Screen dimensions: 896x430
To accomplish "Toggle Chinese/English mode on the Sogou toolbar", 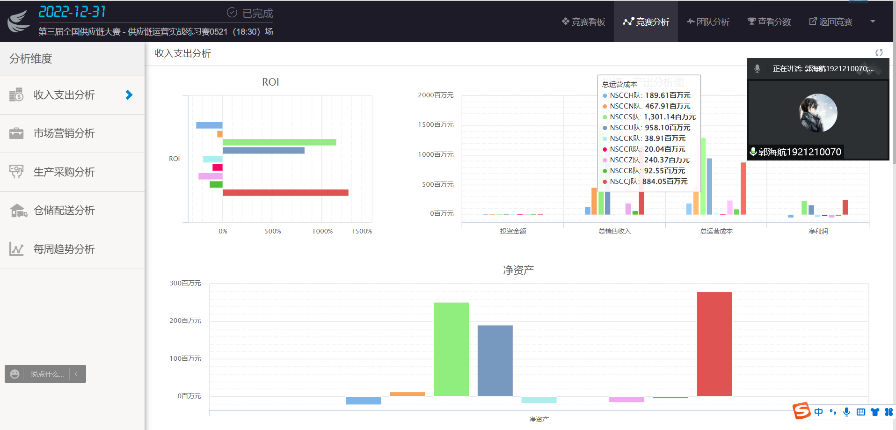I will coord(818,411).
